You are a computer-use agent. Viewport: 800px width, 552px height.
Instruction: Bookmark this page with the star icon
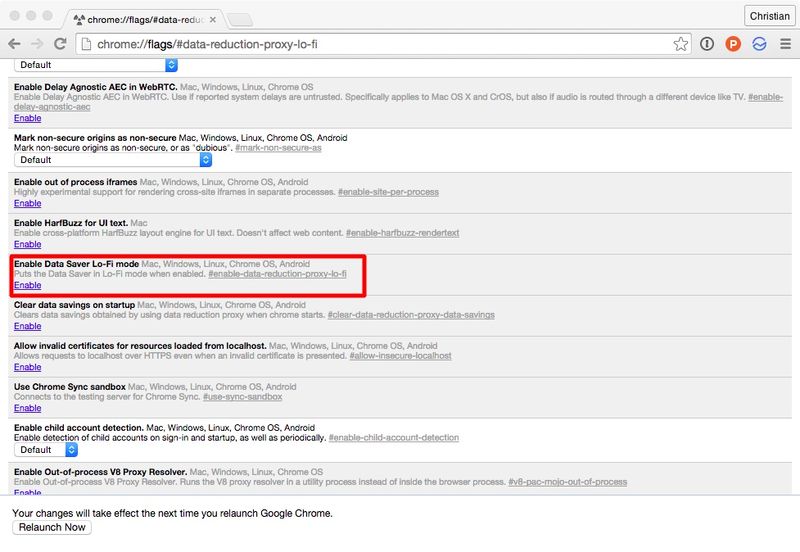pos(681,44)
